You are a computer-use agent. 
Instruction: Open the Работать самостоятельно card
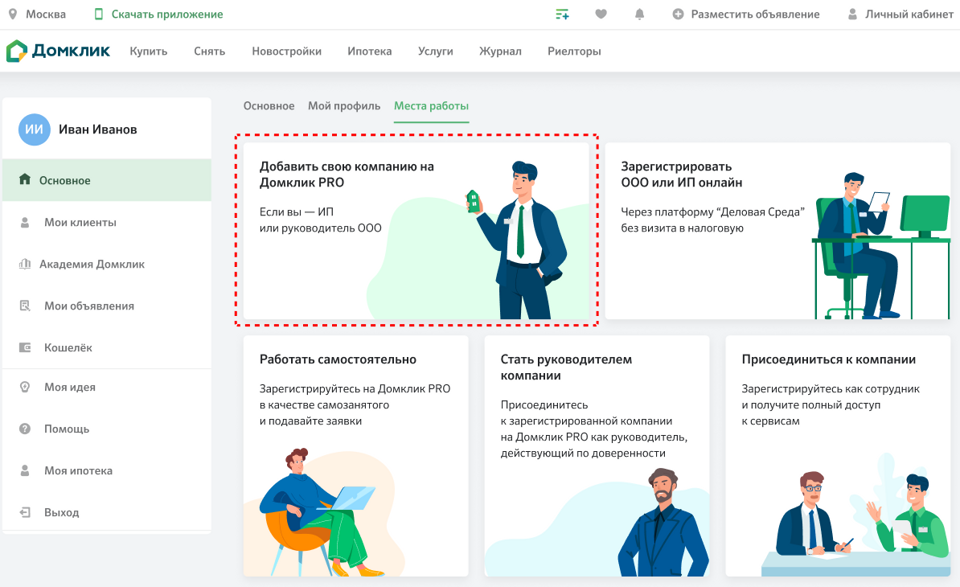(x=356, y=456)
